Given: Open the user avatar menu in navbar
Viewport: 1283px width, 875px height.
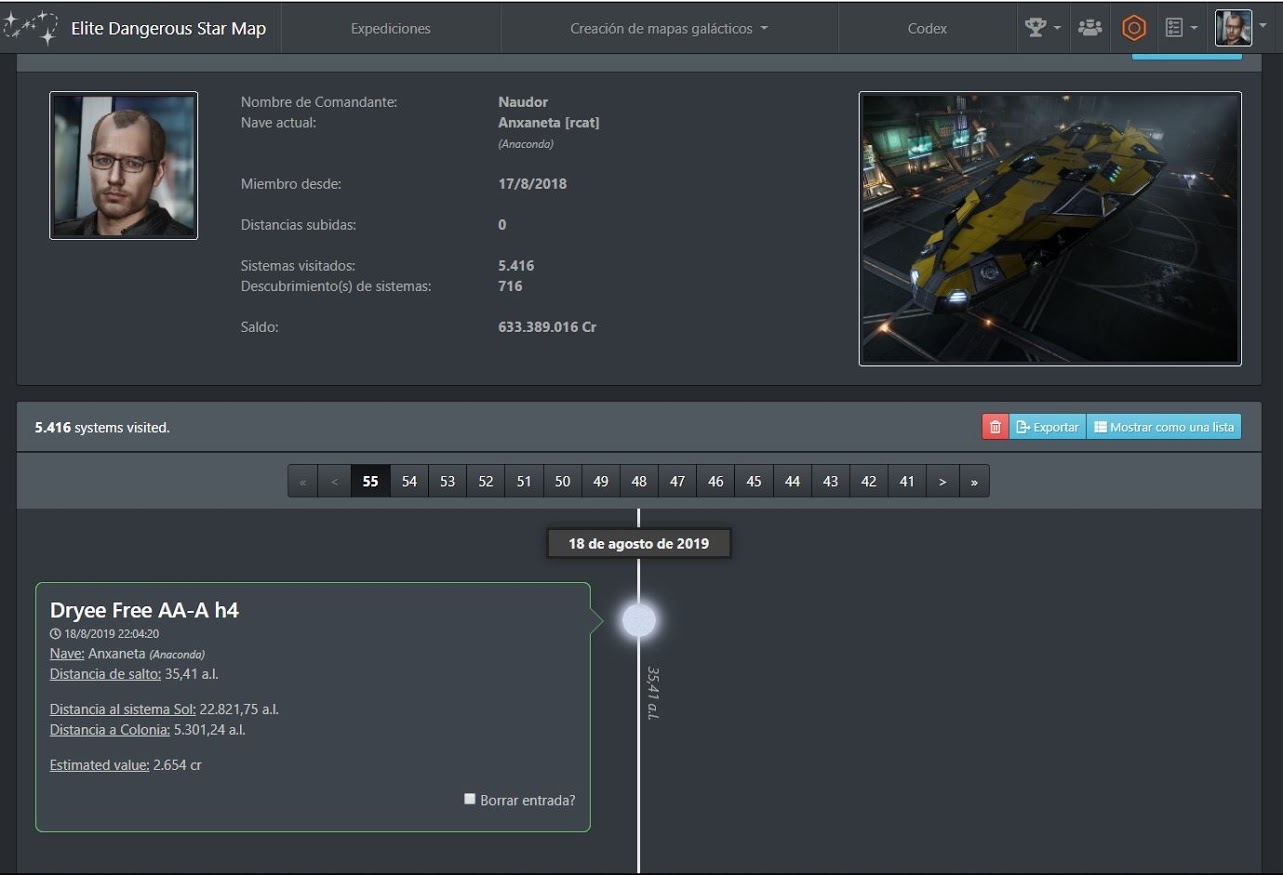Looking at the screenshot, I should [1240, 28].
